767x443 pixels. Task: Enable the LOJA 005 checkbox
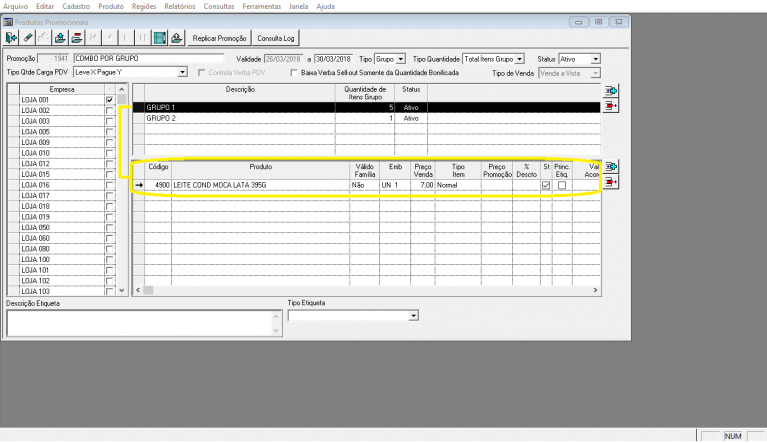tap(110, 132)
